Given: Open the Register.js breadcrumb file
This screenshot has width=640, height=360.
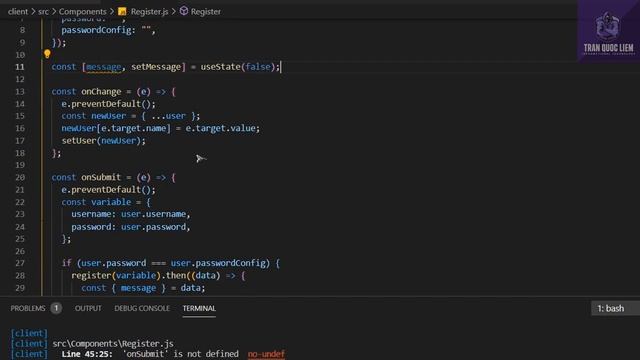Looking at the screenshot, I should pyautogui.click(x=149, y=11).
